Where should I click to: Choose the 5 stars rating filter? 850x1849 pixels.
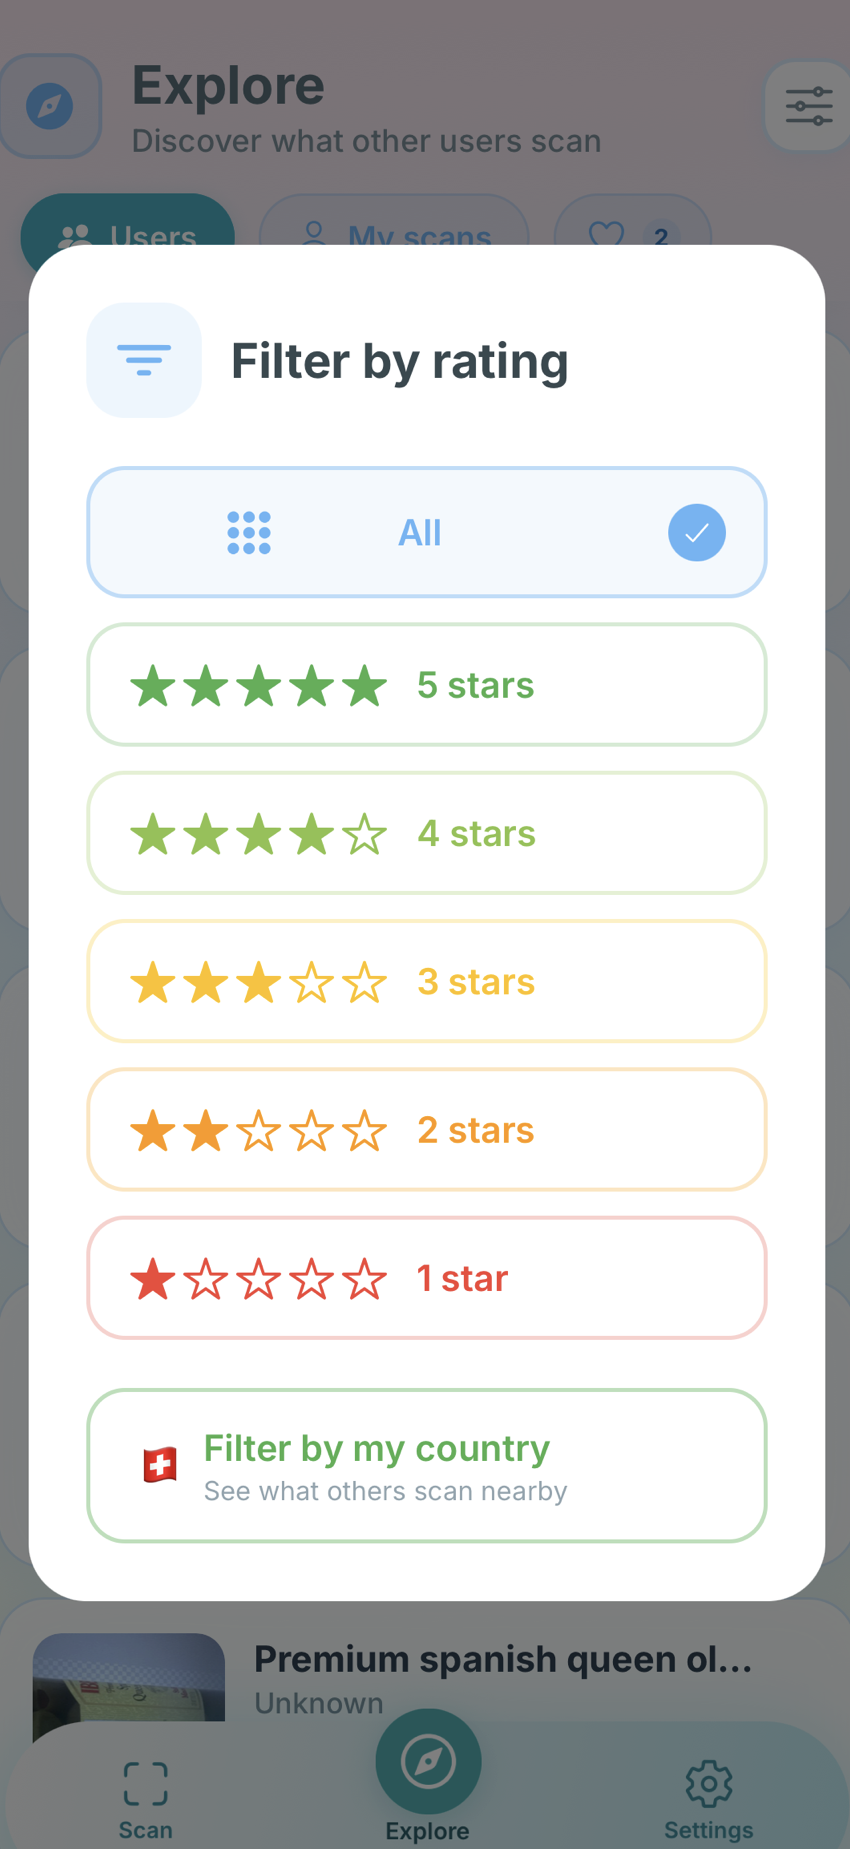[426, 684]
